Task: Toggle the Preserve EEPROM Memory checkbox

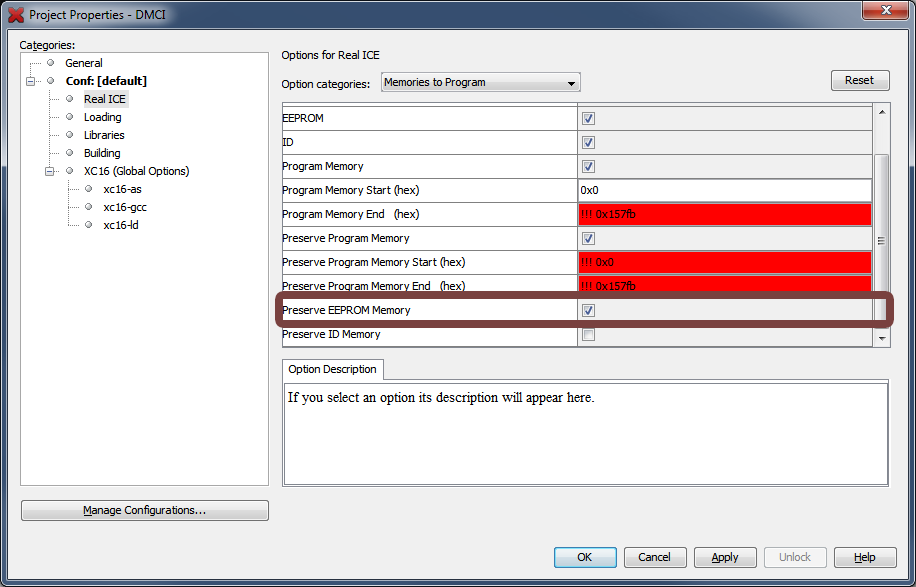Action: click(588, 311)
